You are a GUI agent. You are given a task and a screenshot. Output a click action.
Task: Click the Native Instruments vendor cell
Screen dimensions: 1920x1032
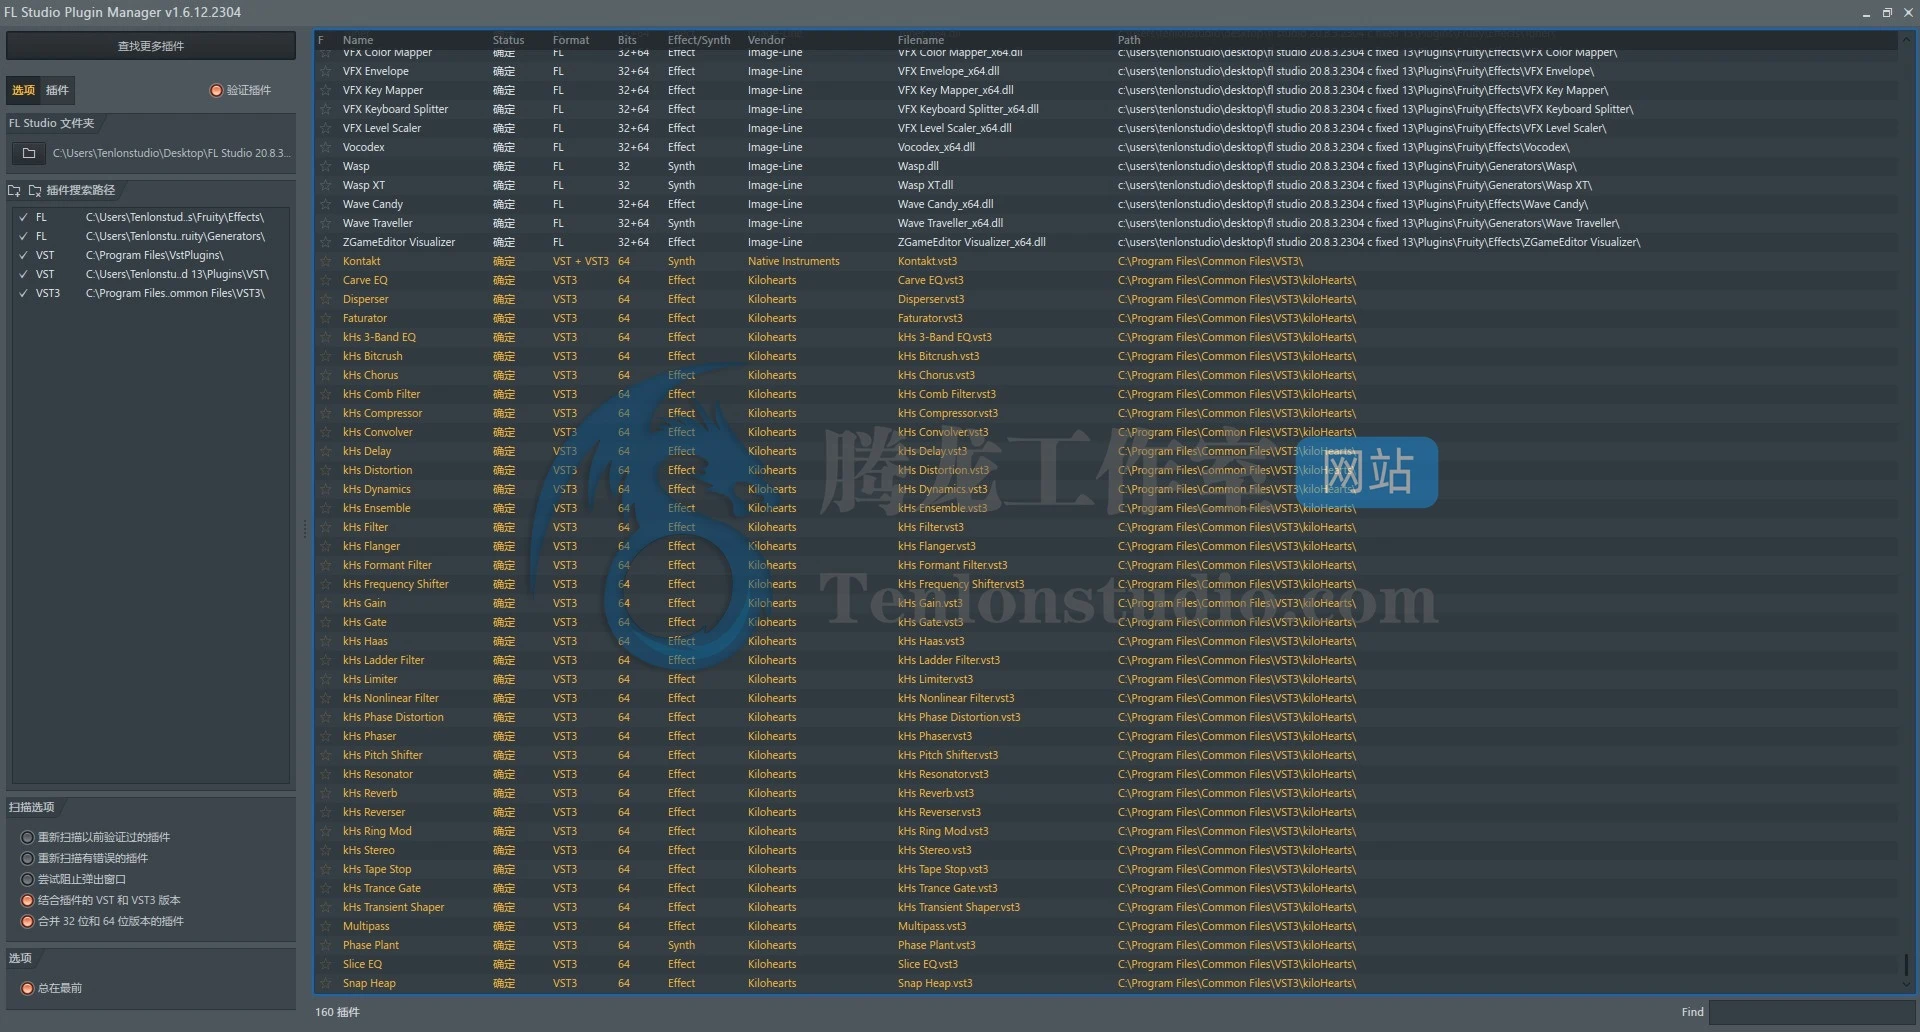[793, 261]
